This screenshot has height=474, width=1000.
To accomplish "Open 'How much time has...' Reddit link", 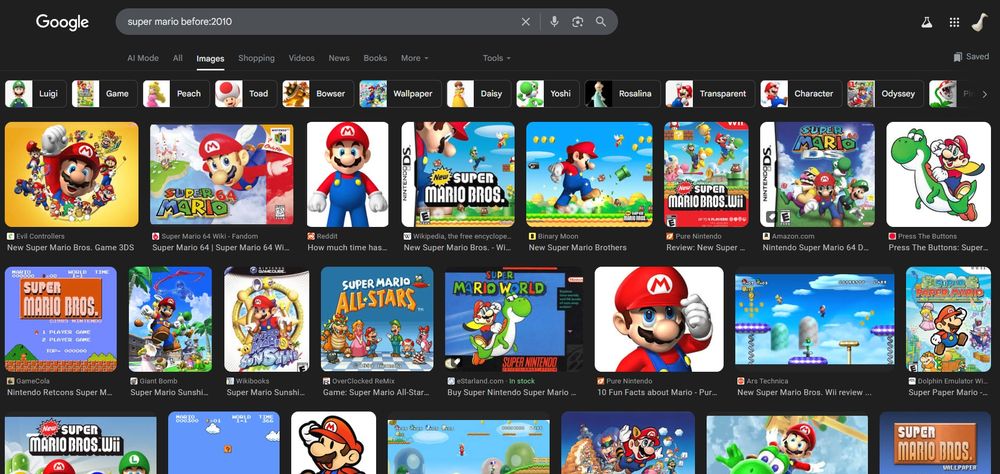I will [x=348, y=248].
